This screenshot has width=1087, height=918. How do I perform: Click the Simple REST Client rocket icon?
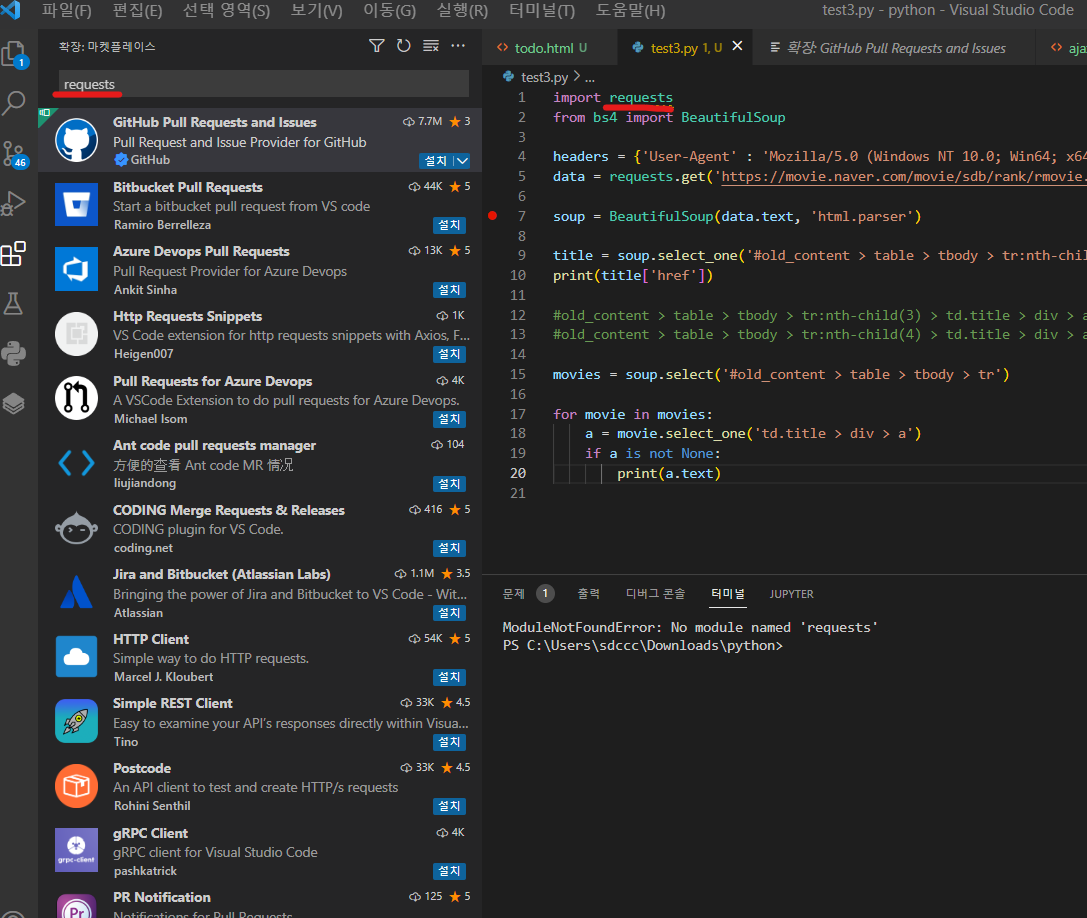[76, 721]
